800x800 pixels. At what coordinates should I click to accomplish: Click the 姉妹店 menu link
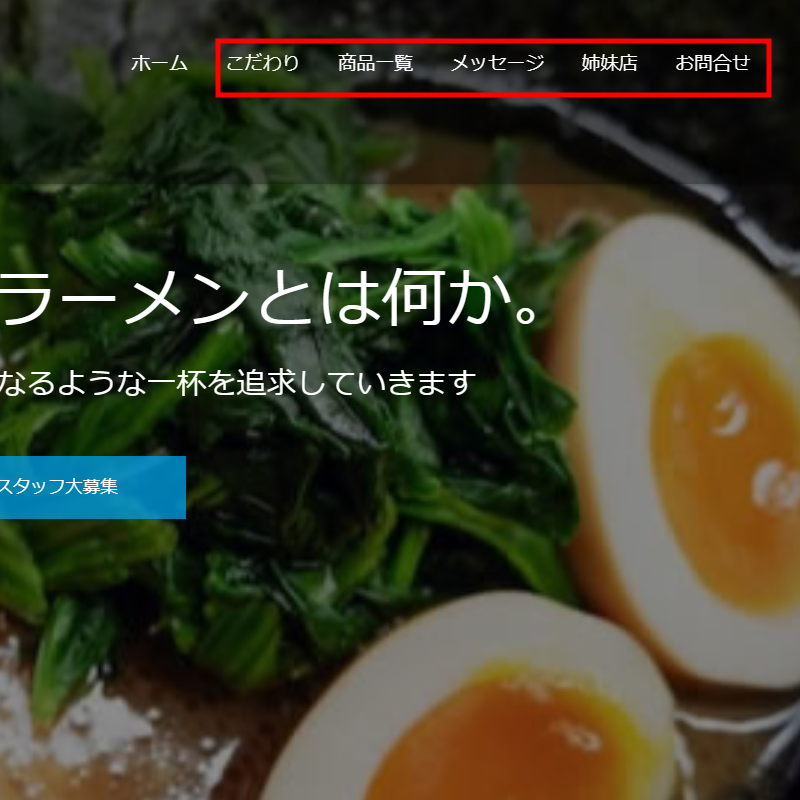[609, 63]
